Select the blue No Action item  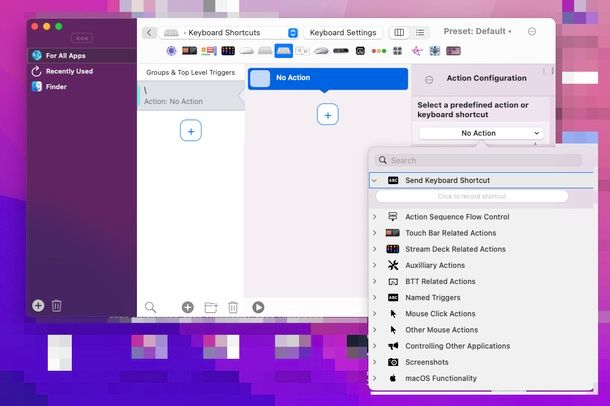328,78
